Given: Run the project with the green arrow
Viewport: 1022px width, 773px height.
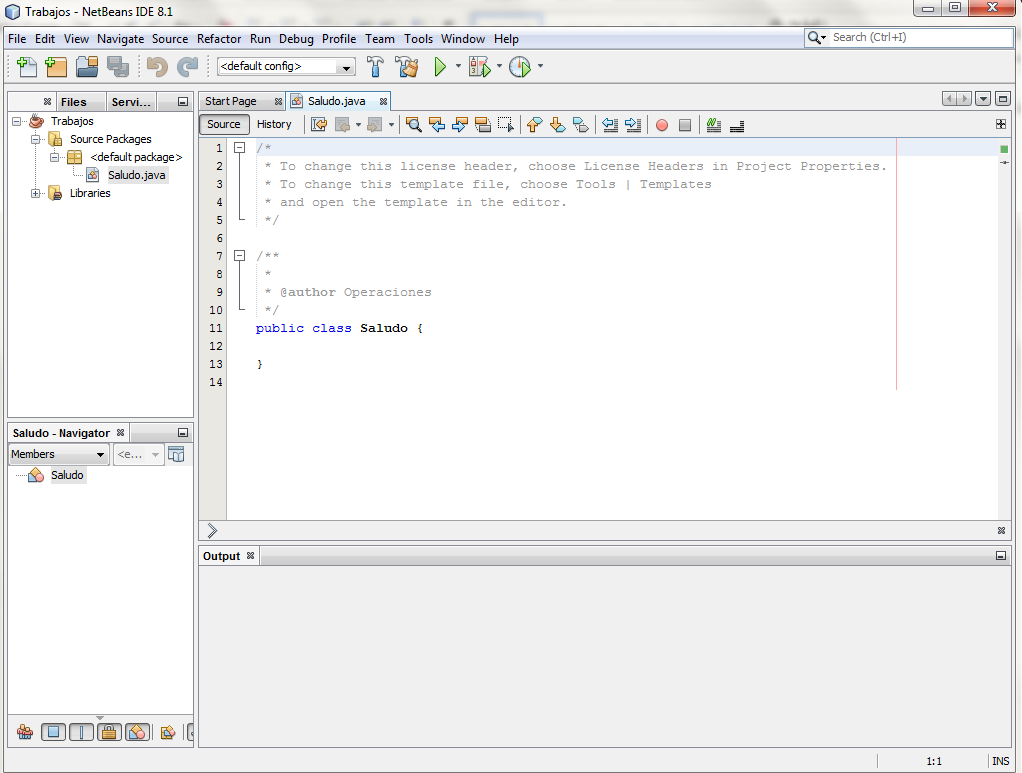Looking at the screenshot, I should pos(440,66).
